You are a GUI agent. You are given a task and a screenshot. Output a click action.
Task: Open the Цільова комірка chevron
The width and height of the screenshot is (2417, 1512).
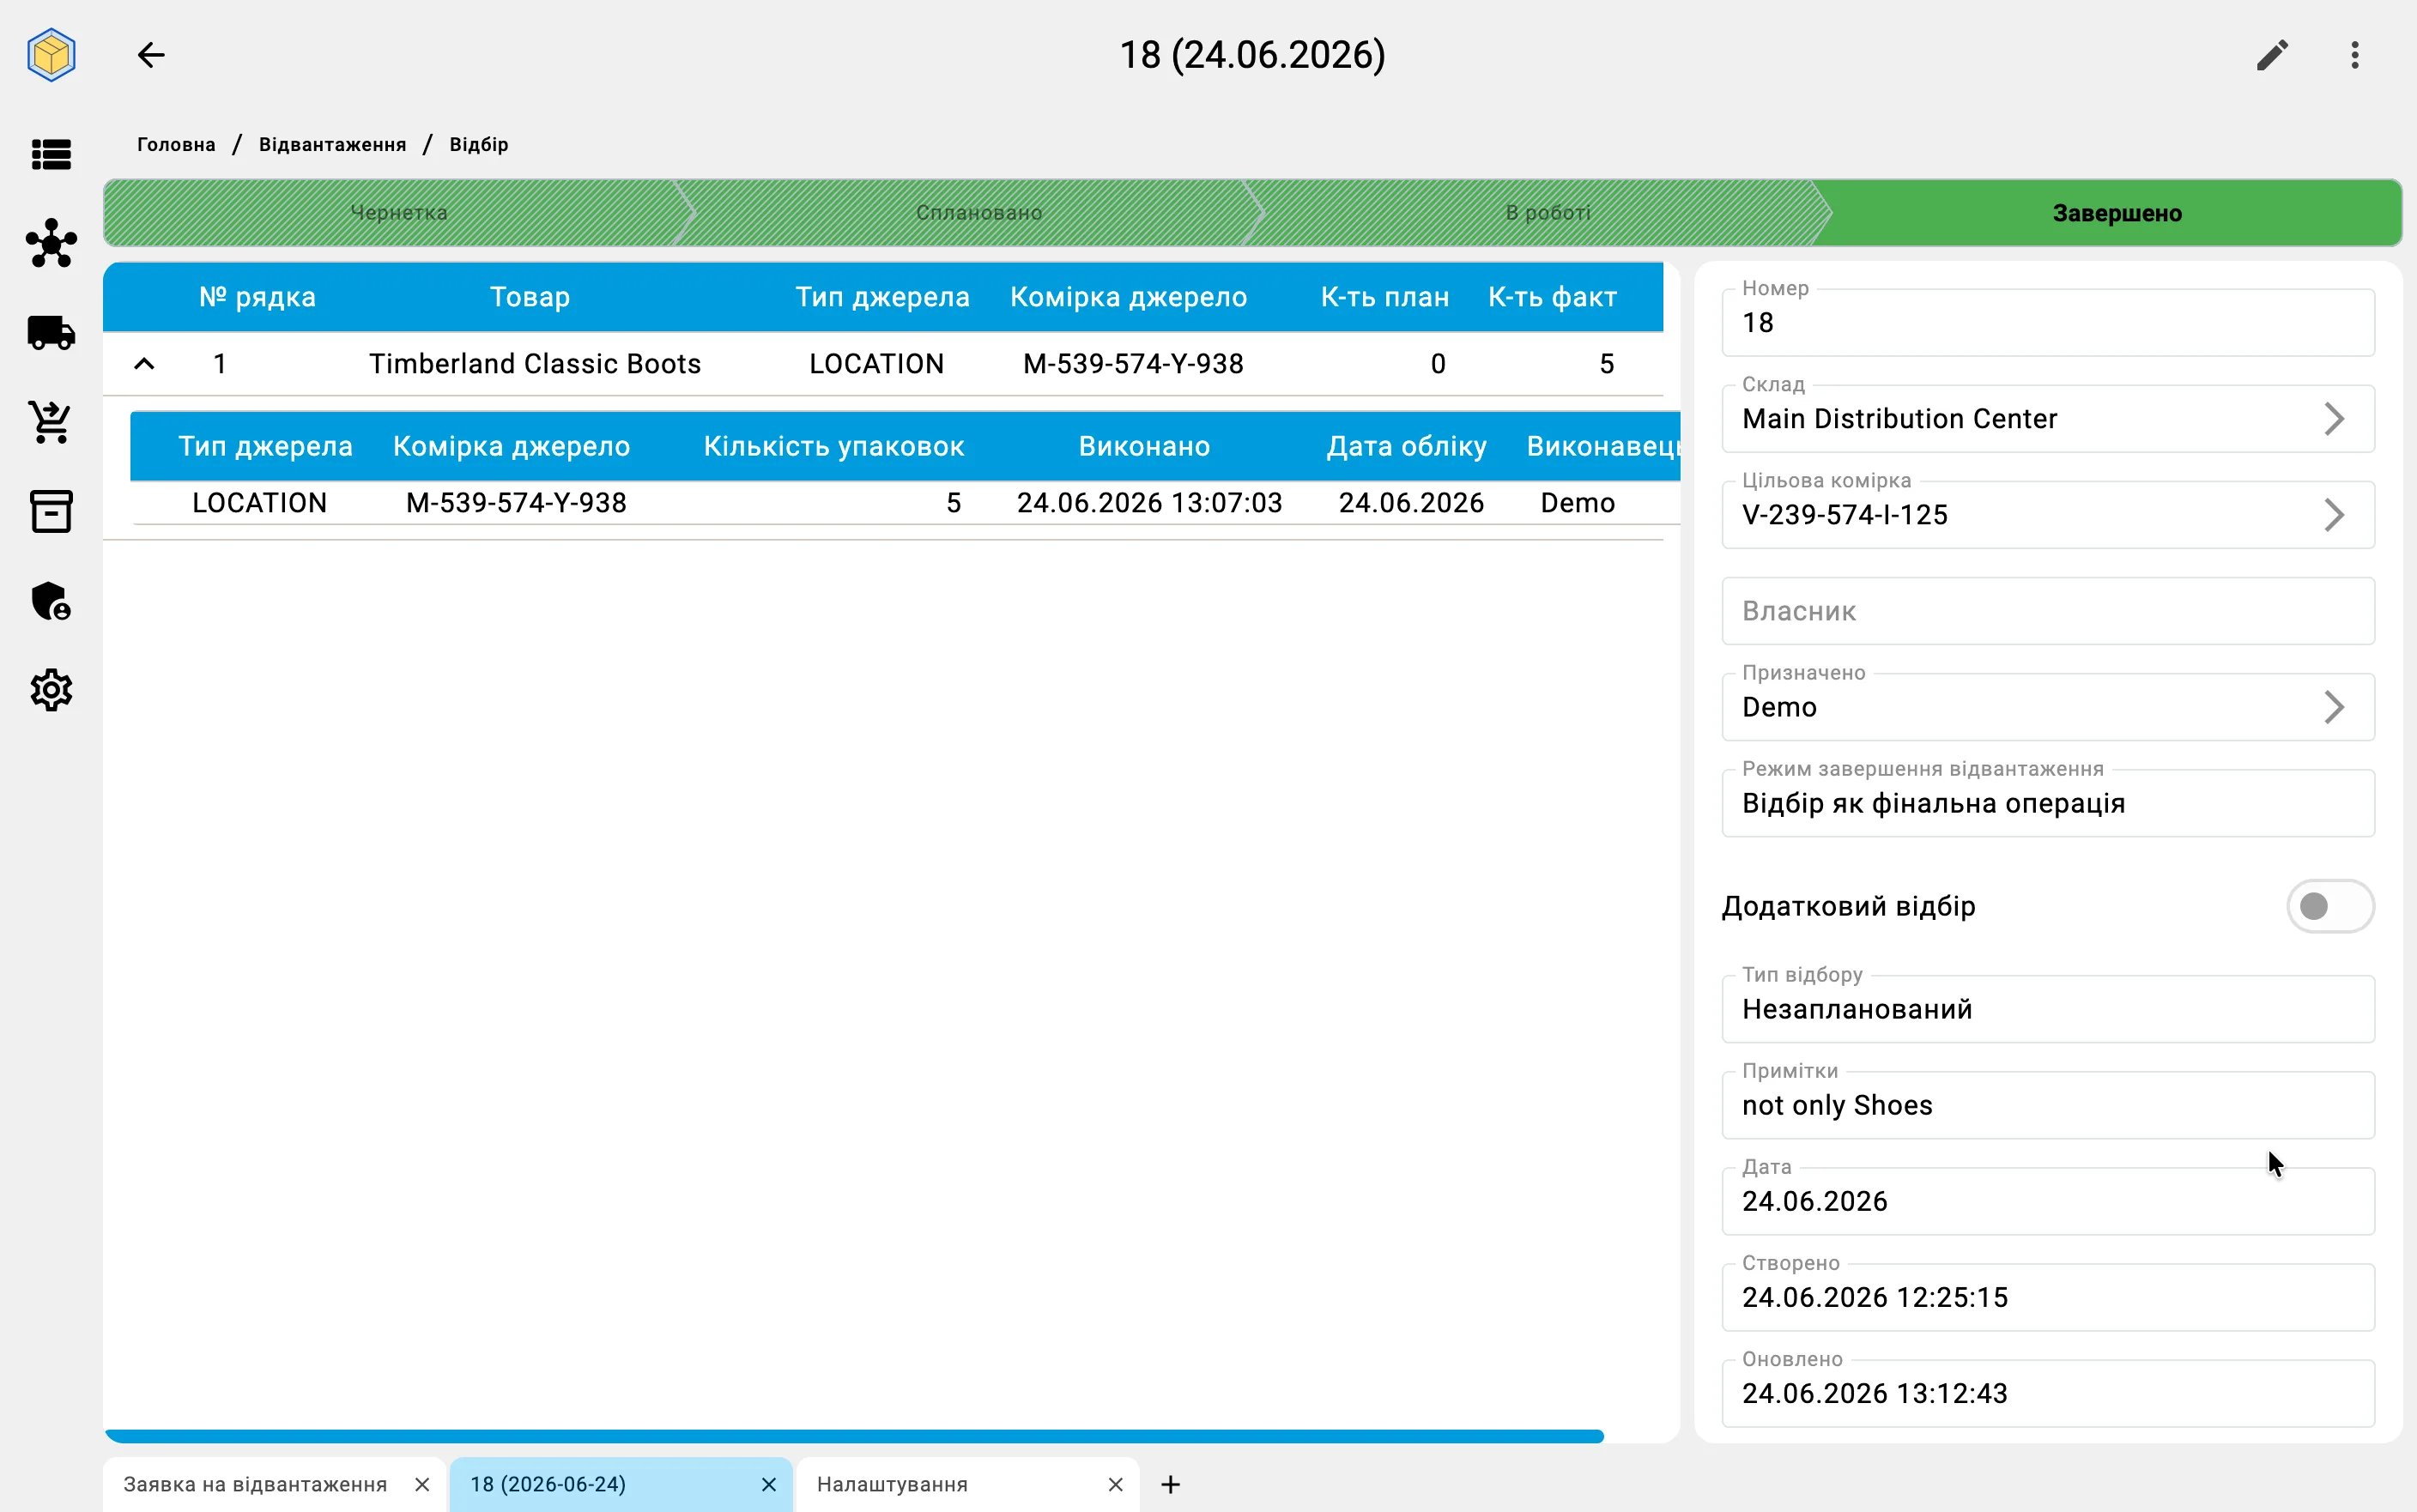click(2334, 515)
